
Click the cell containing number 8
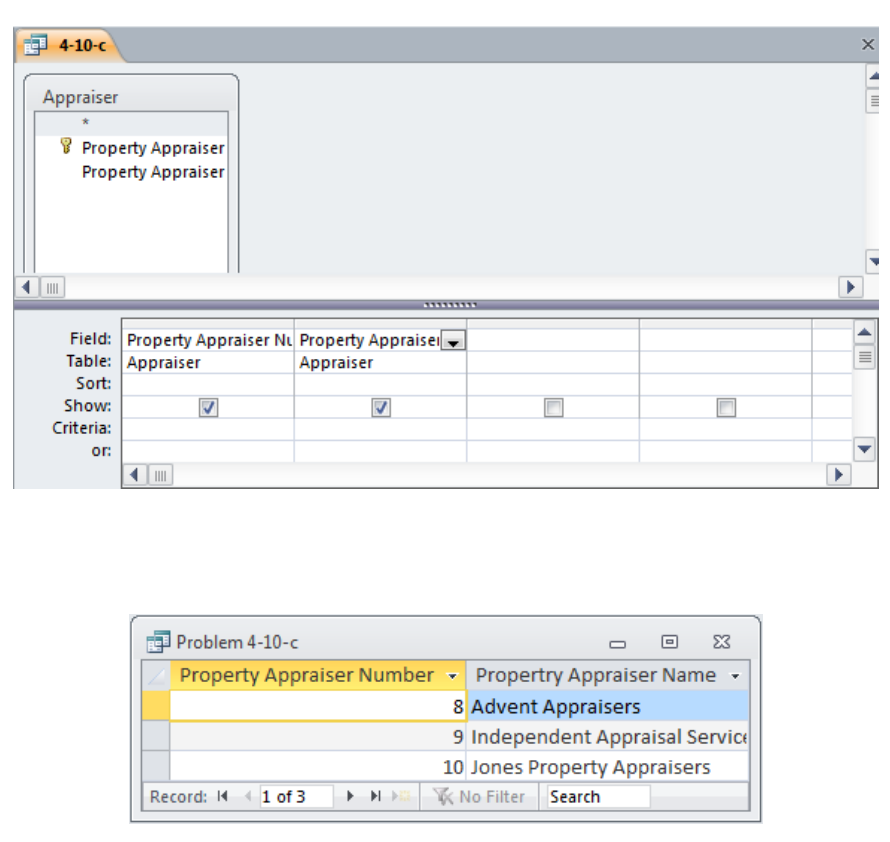pos(318,706)
